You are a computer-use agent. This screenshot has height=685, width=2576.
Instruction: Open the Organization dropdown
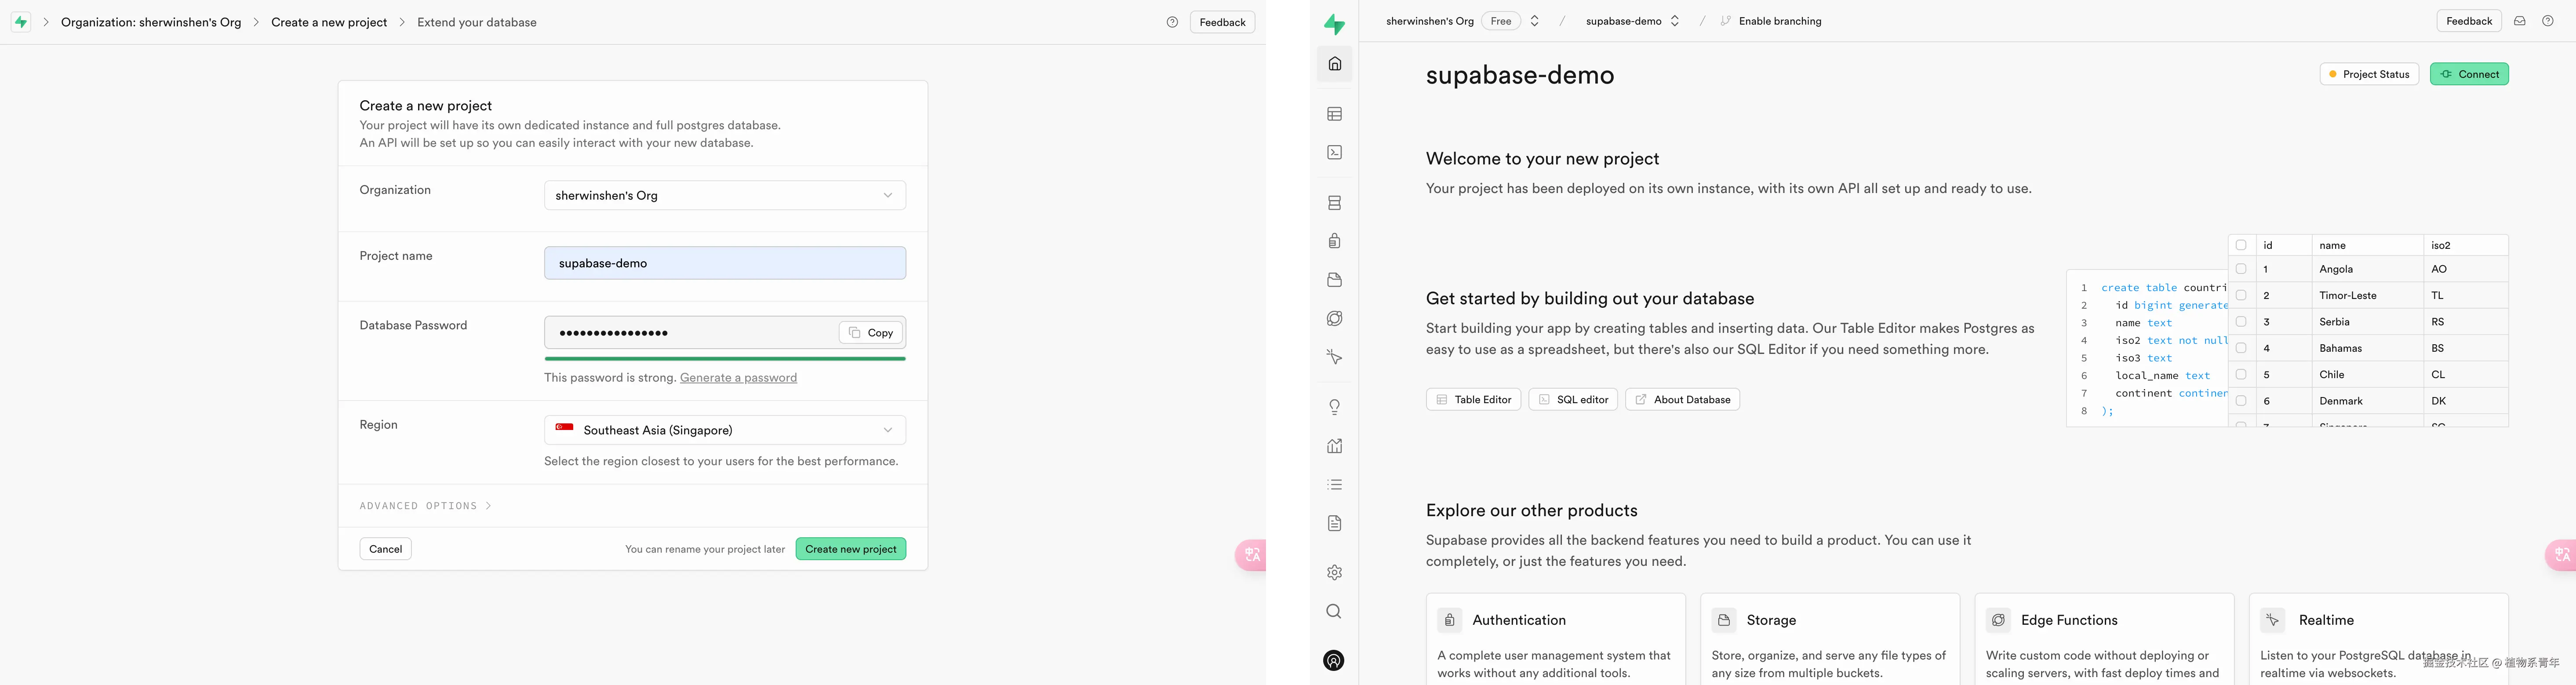coord(724,195)
